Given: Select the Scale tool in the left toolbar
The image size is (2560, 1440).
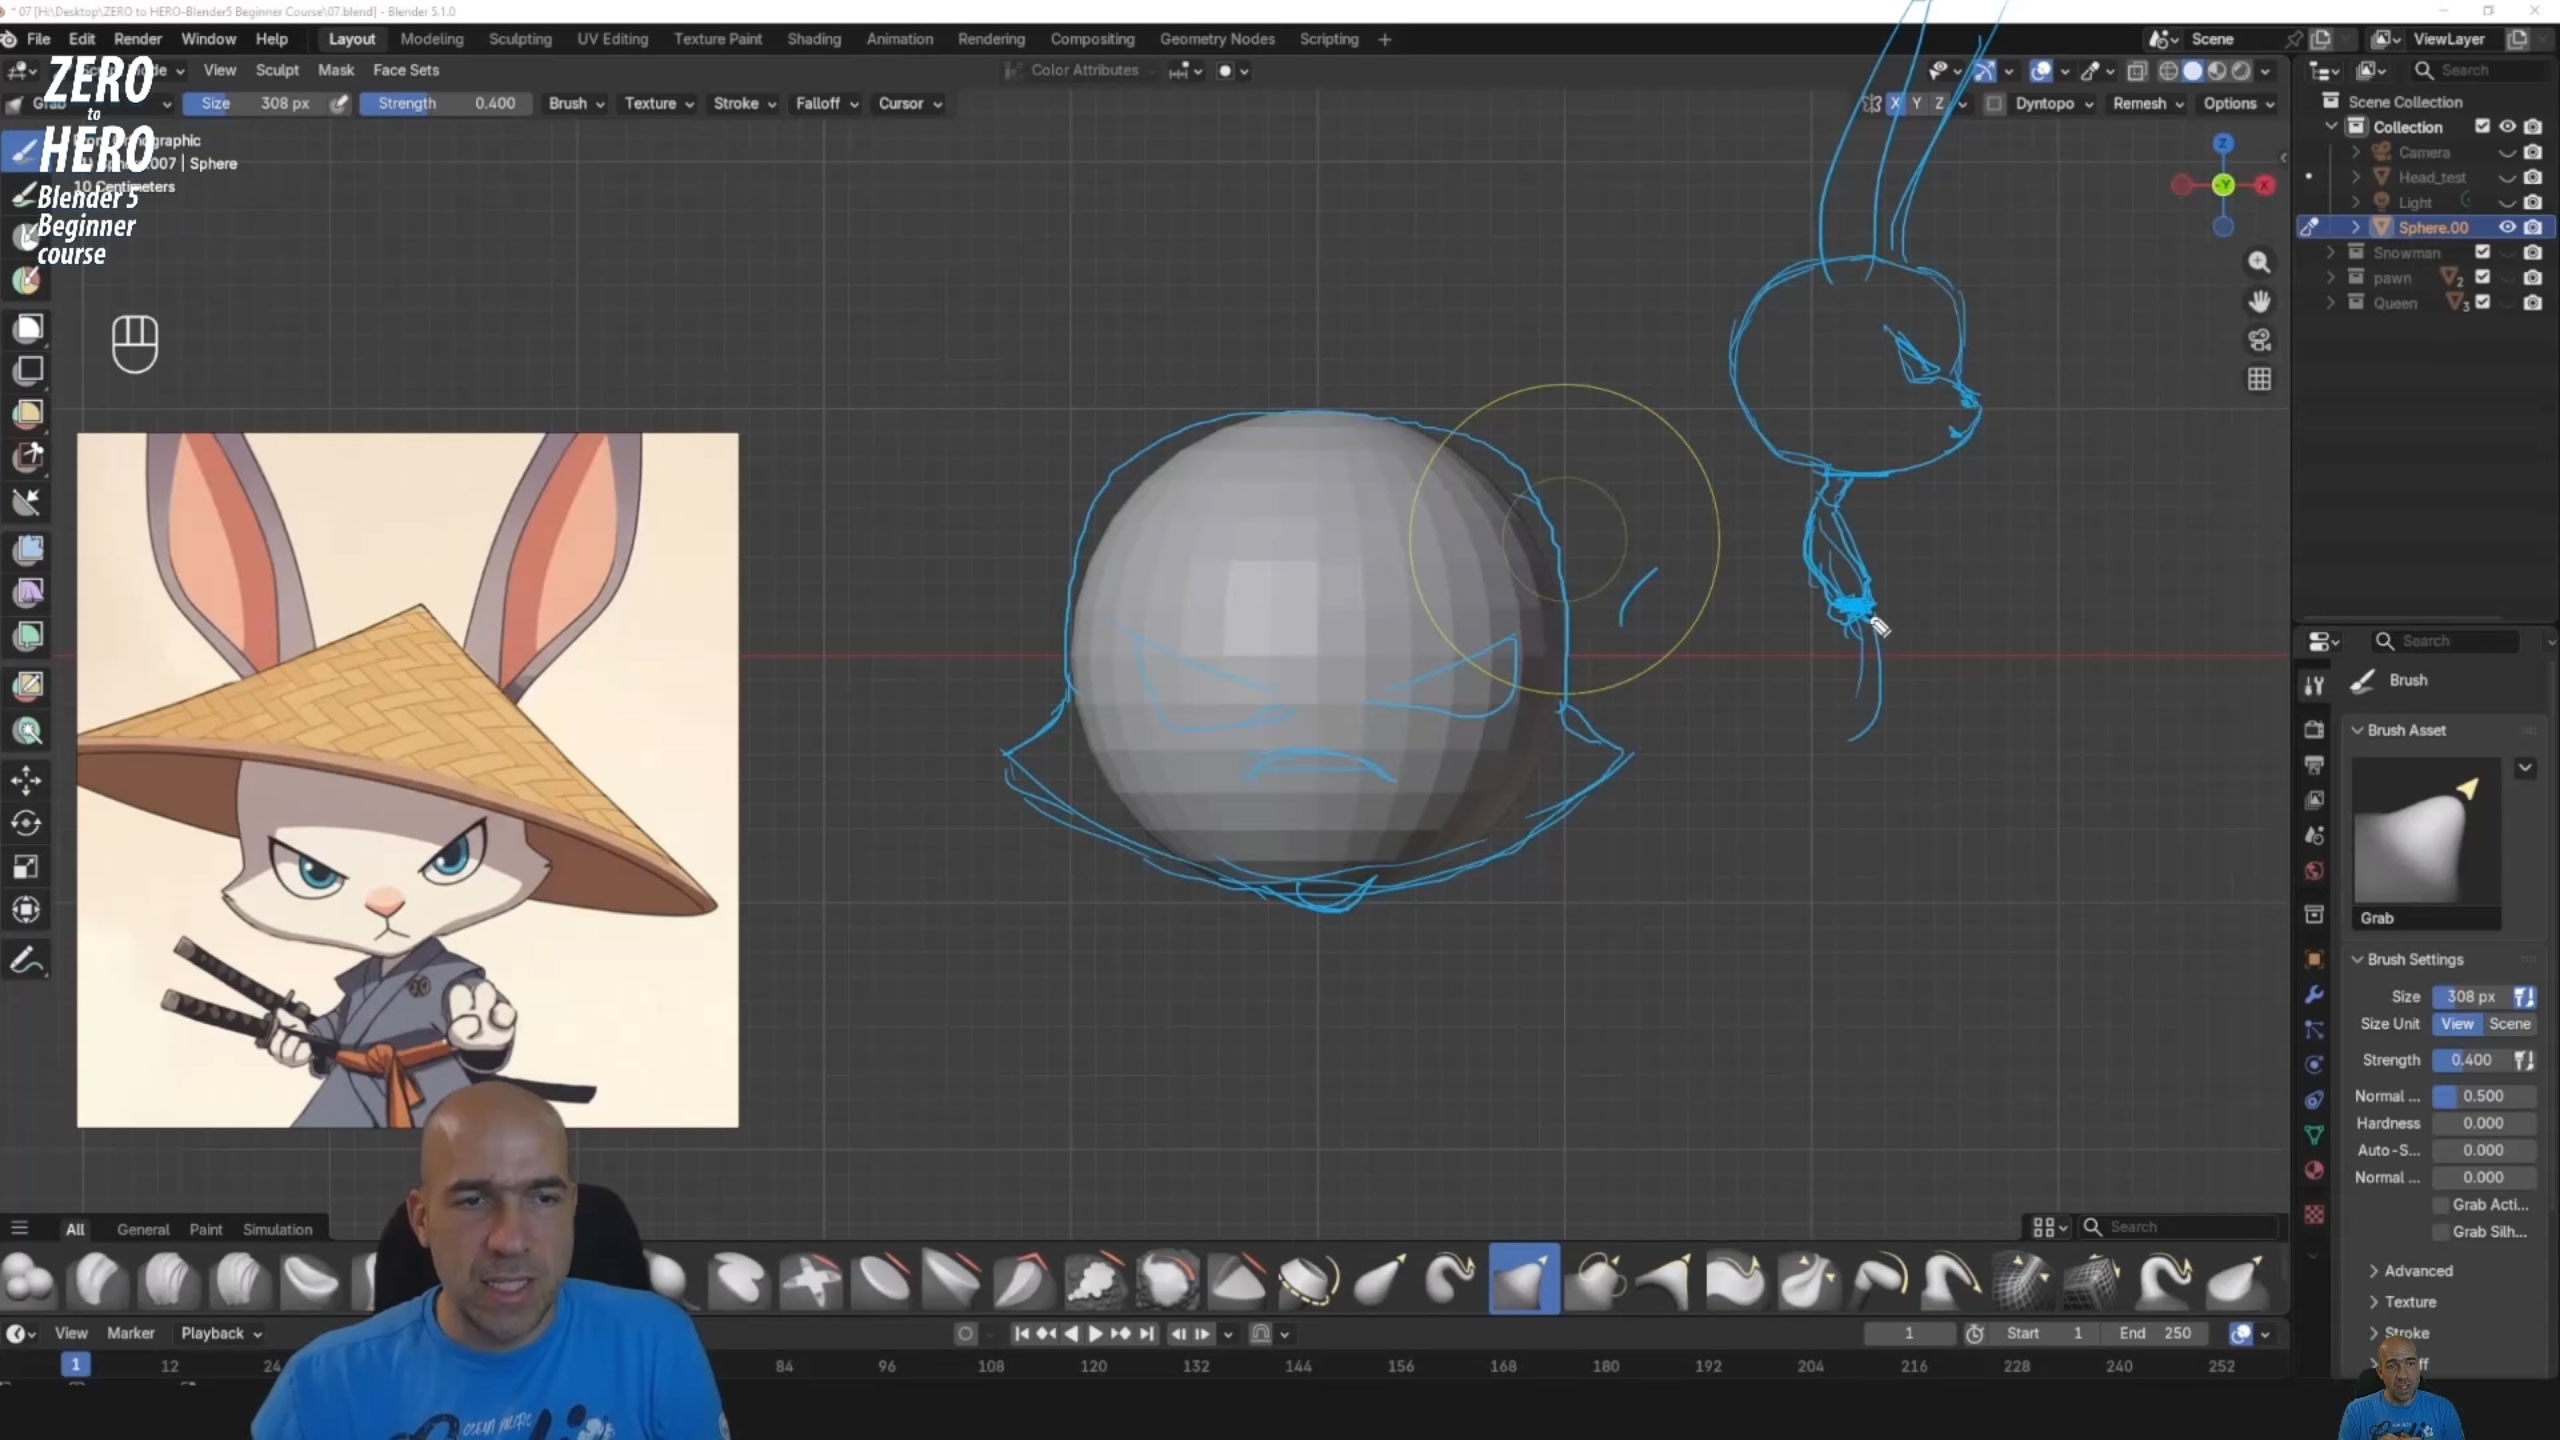Looking at the screenshot, I should pos(27,866).
